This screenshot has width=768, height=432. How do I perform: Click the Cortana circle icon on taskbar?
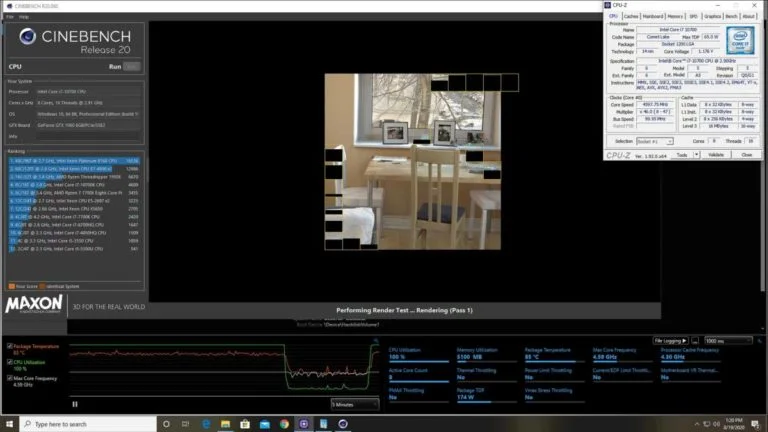pyautogui.click(x=166, y=424)
